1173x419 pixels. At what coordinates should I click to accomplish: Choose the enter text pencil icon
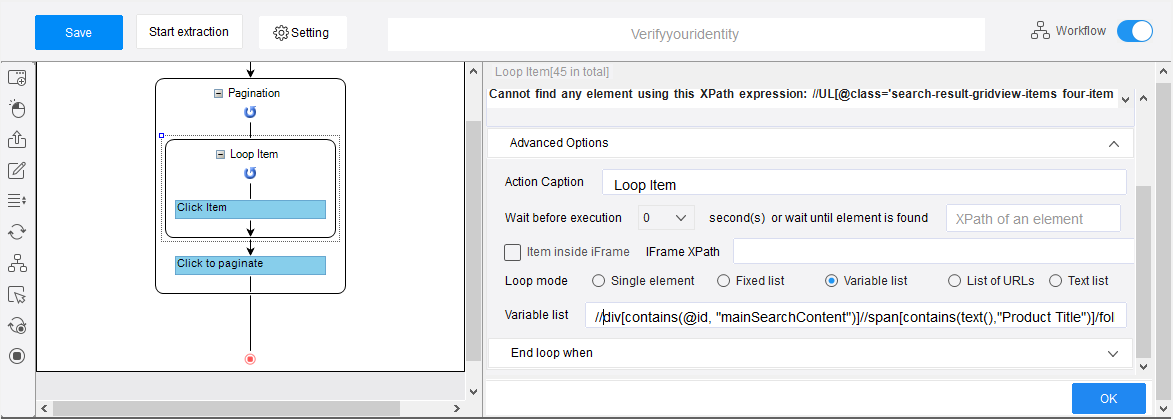16,171
